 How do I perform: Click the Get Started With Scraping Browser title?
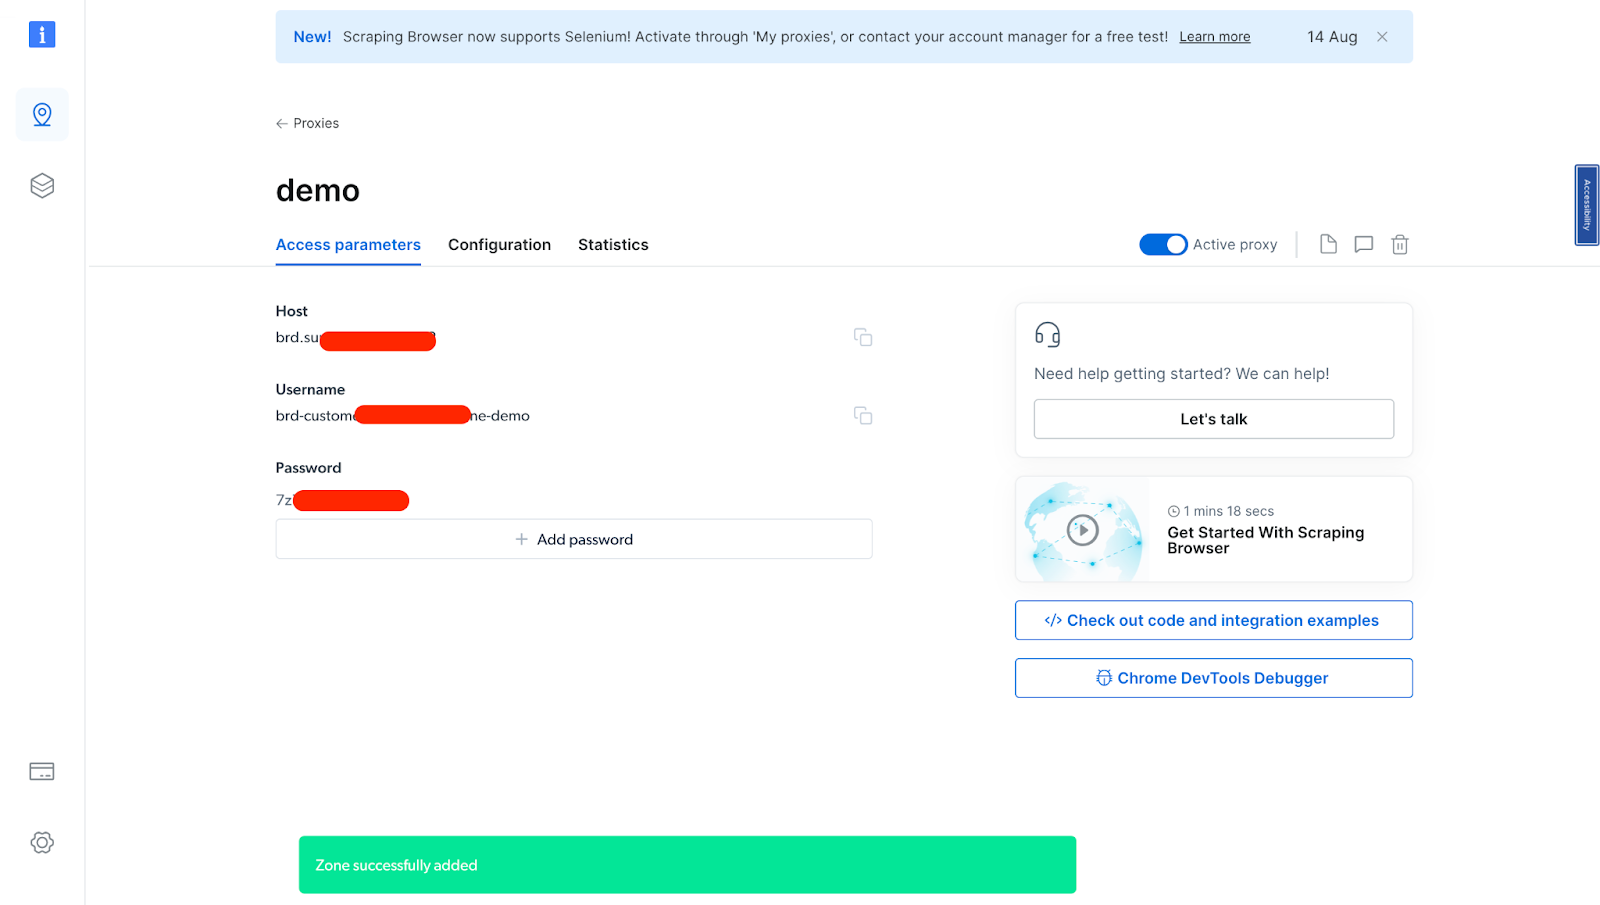pyautogui.click(x=1265, y=540)
